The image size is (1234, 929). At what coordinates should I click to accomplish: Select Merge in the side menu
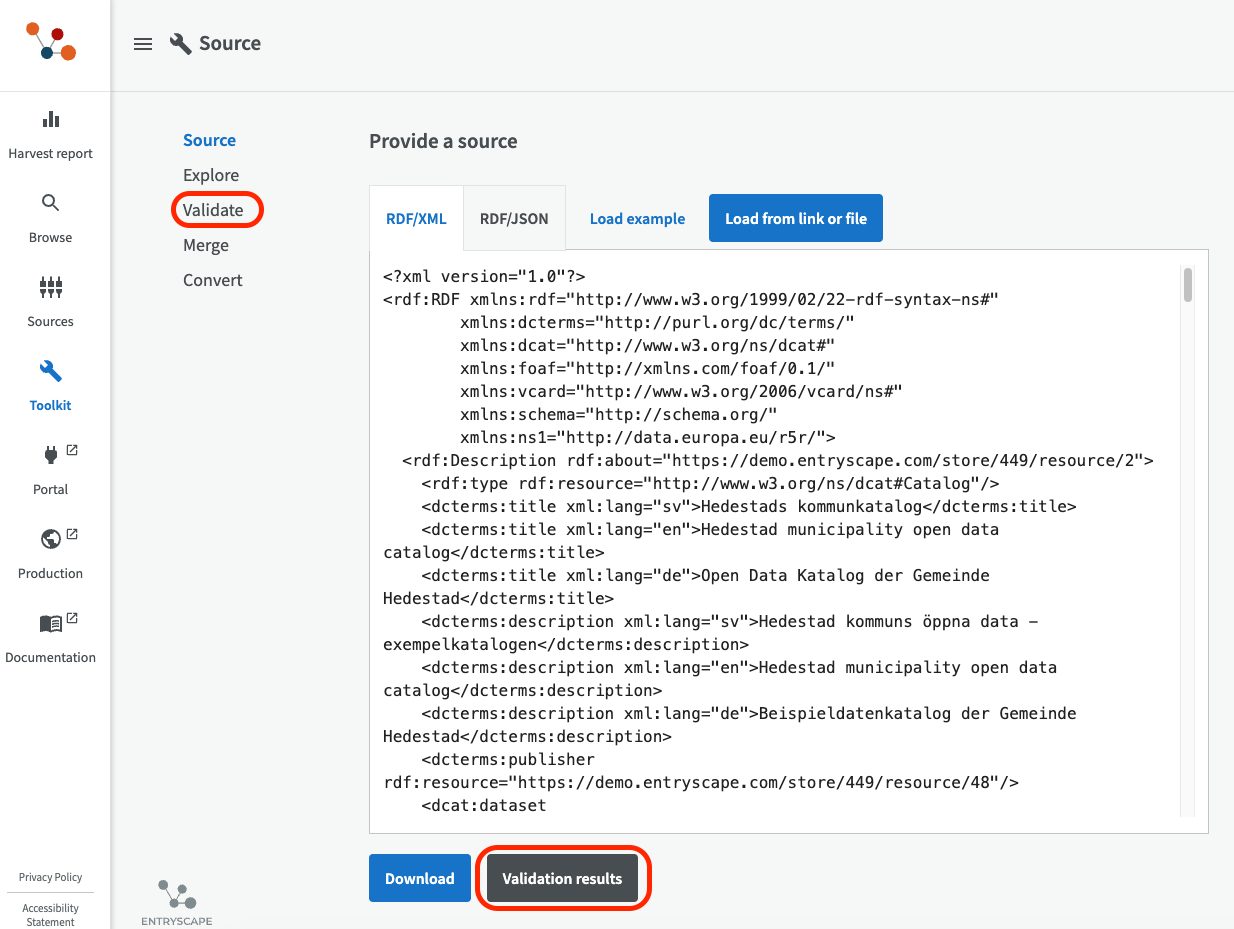206,245
